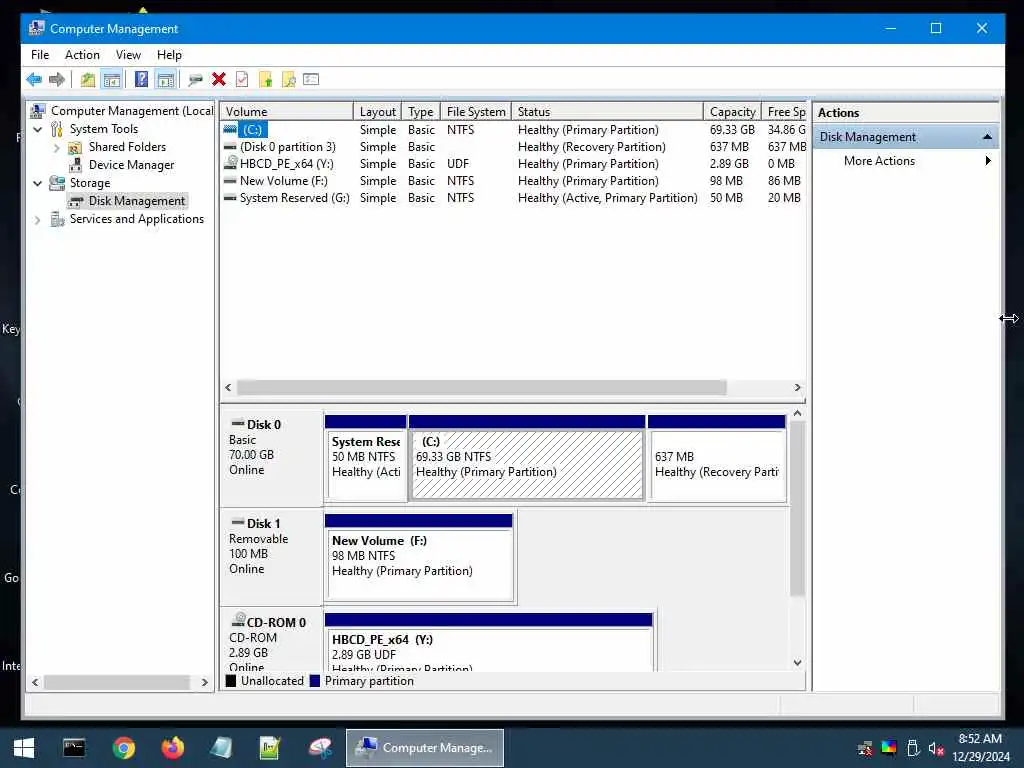The height and width of the screenshot is (768, 1024).
Task: Launch Firefox from taskbar
Action: click(172, 748)
